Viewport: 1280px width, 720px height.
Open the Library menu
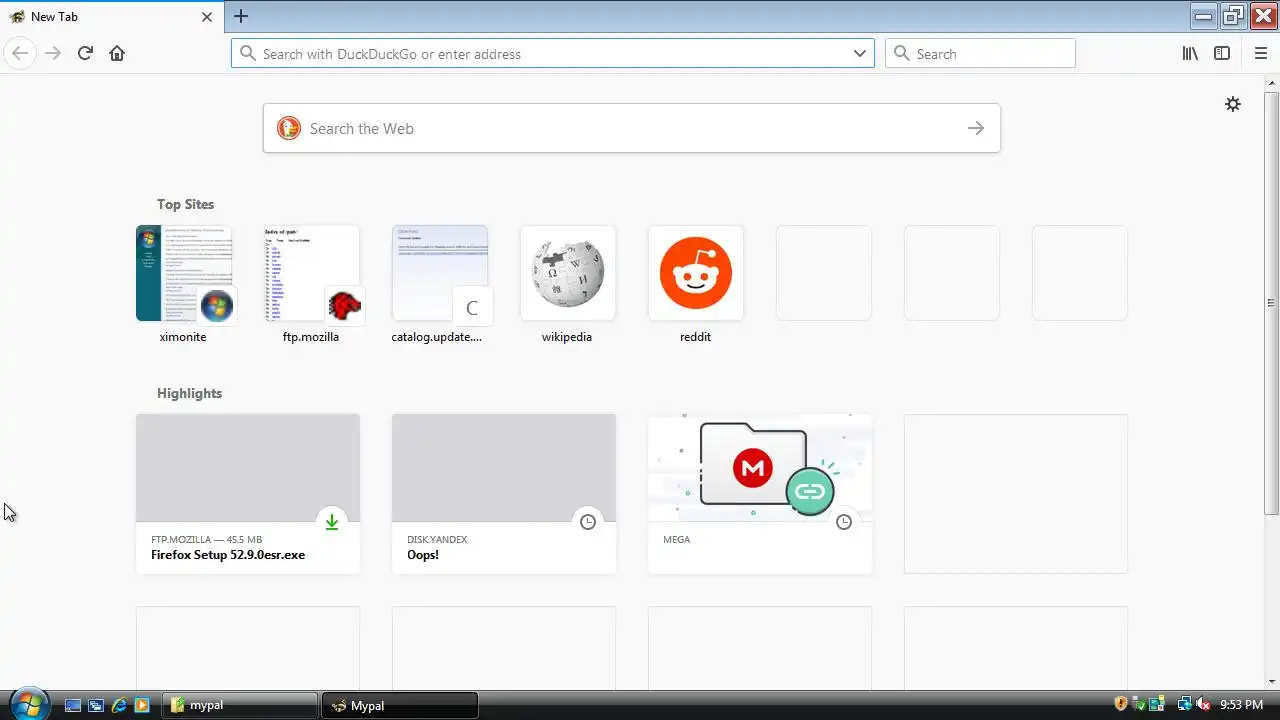1190,54
